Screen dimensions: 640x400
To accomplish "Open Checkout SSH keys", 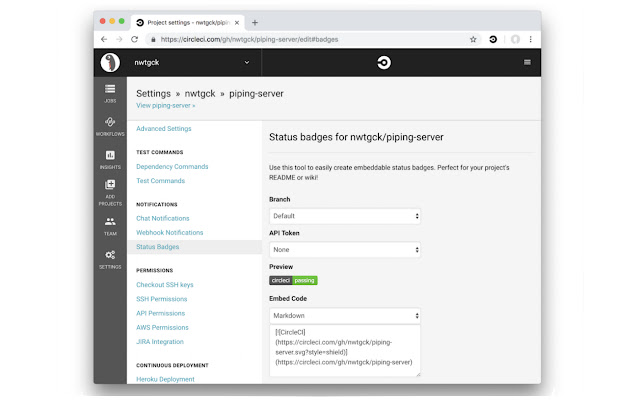I will coord(165,284).
